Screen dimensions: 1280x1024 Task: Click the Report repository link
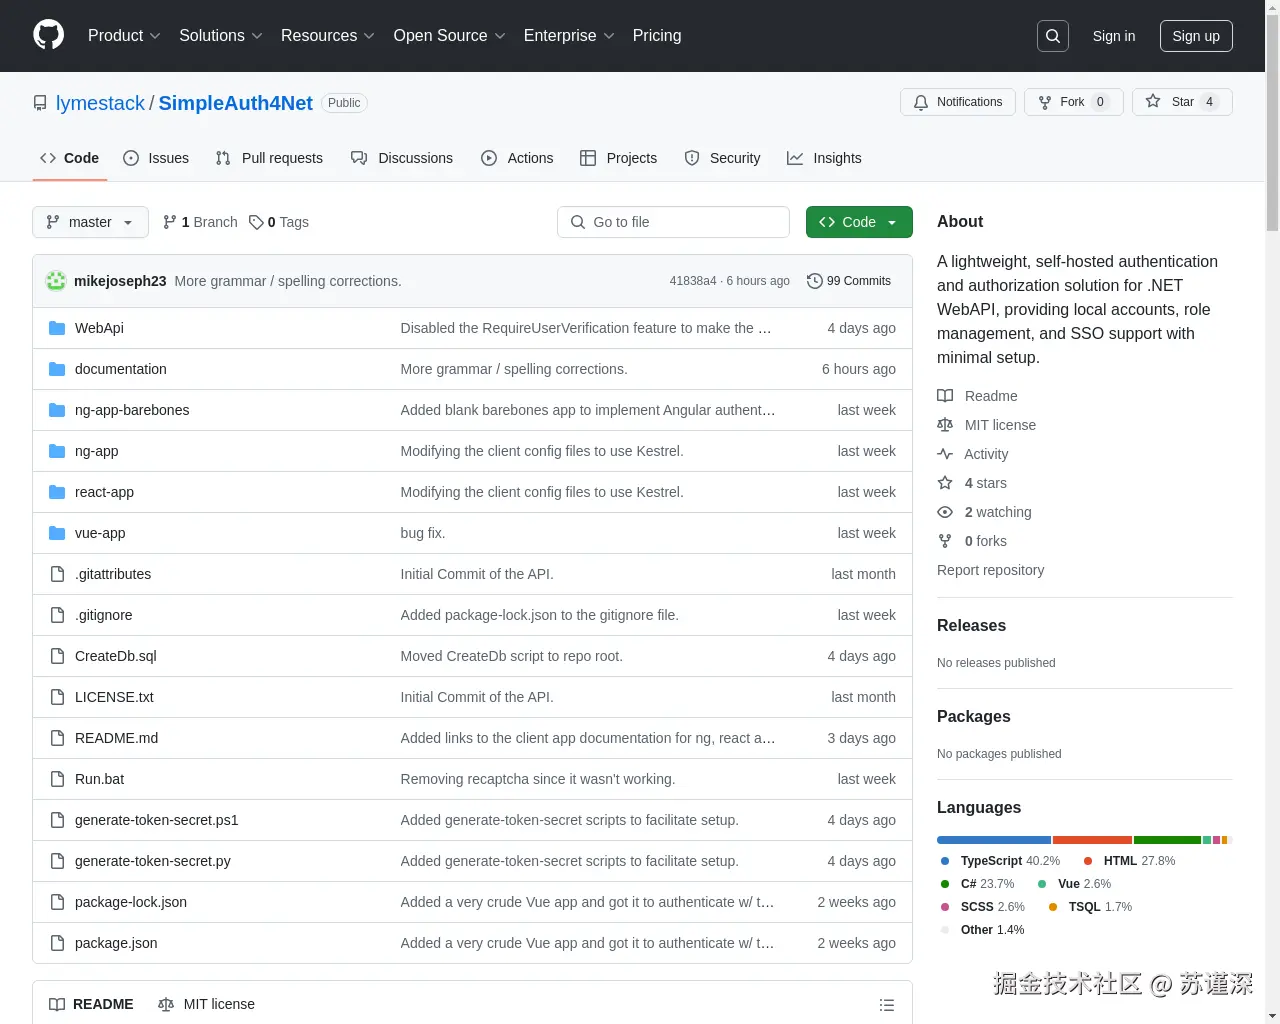990,570
